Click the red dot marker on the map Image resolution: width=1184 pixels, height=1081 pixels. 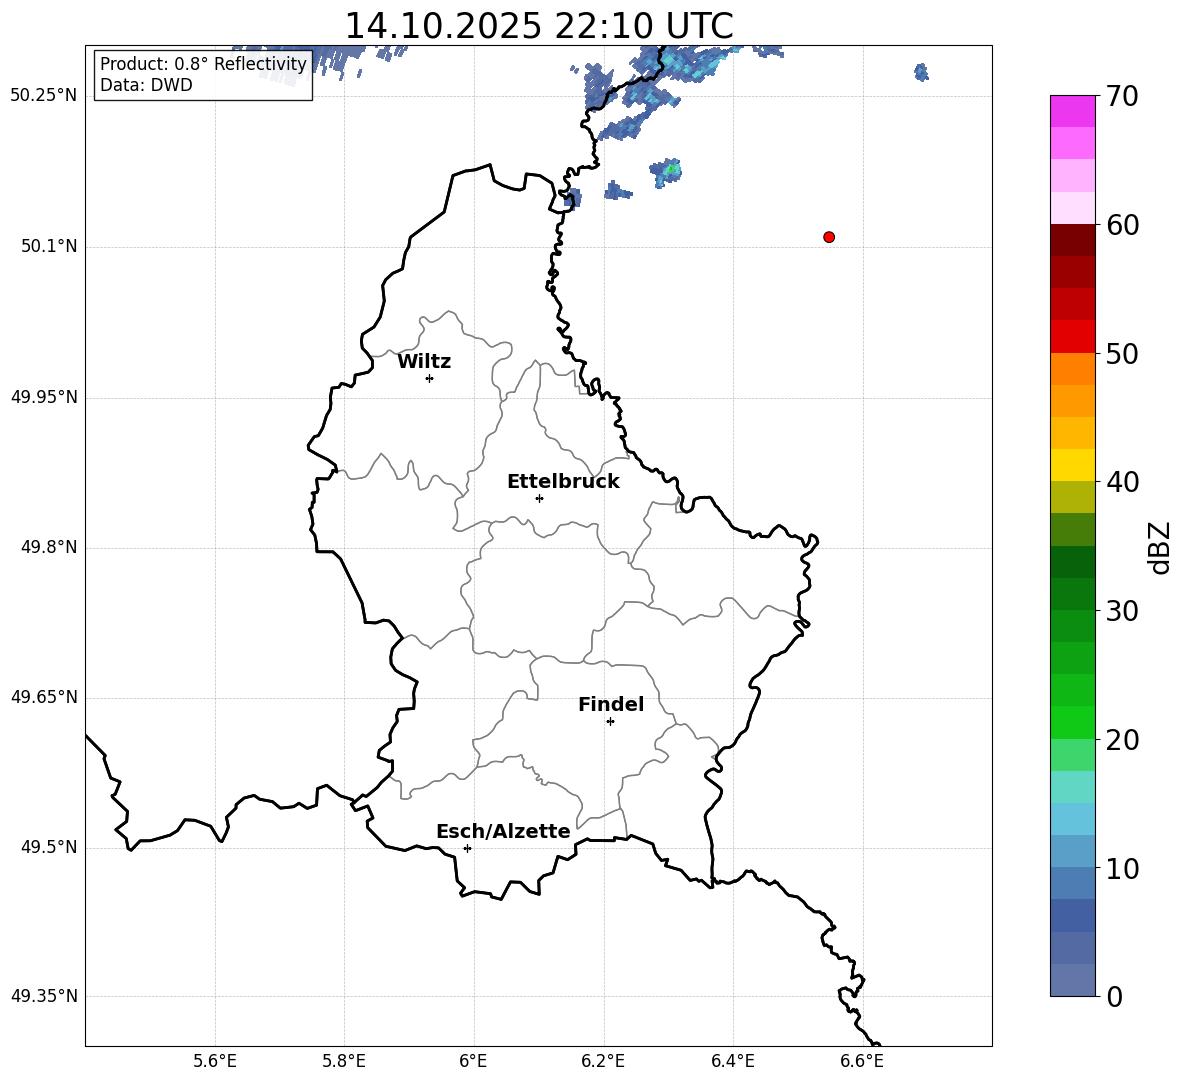pos(829,237)
